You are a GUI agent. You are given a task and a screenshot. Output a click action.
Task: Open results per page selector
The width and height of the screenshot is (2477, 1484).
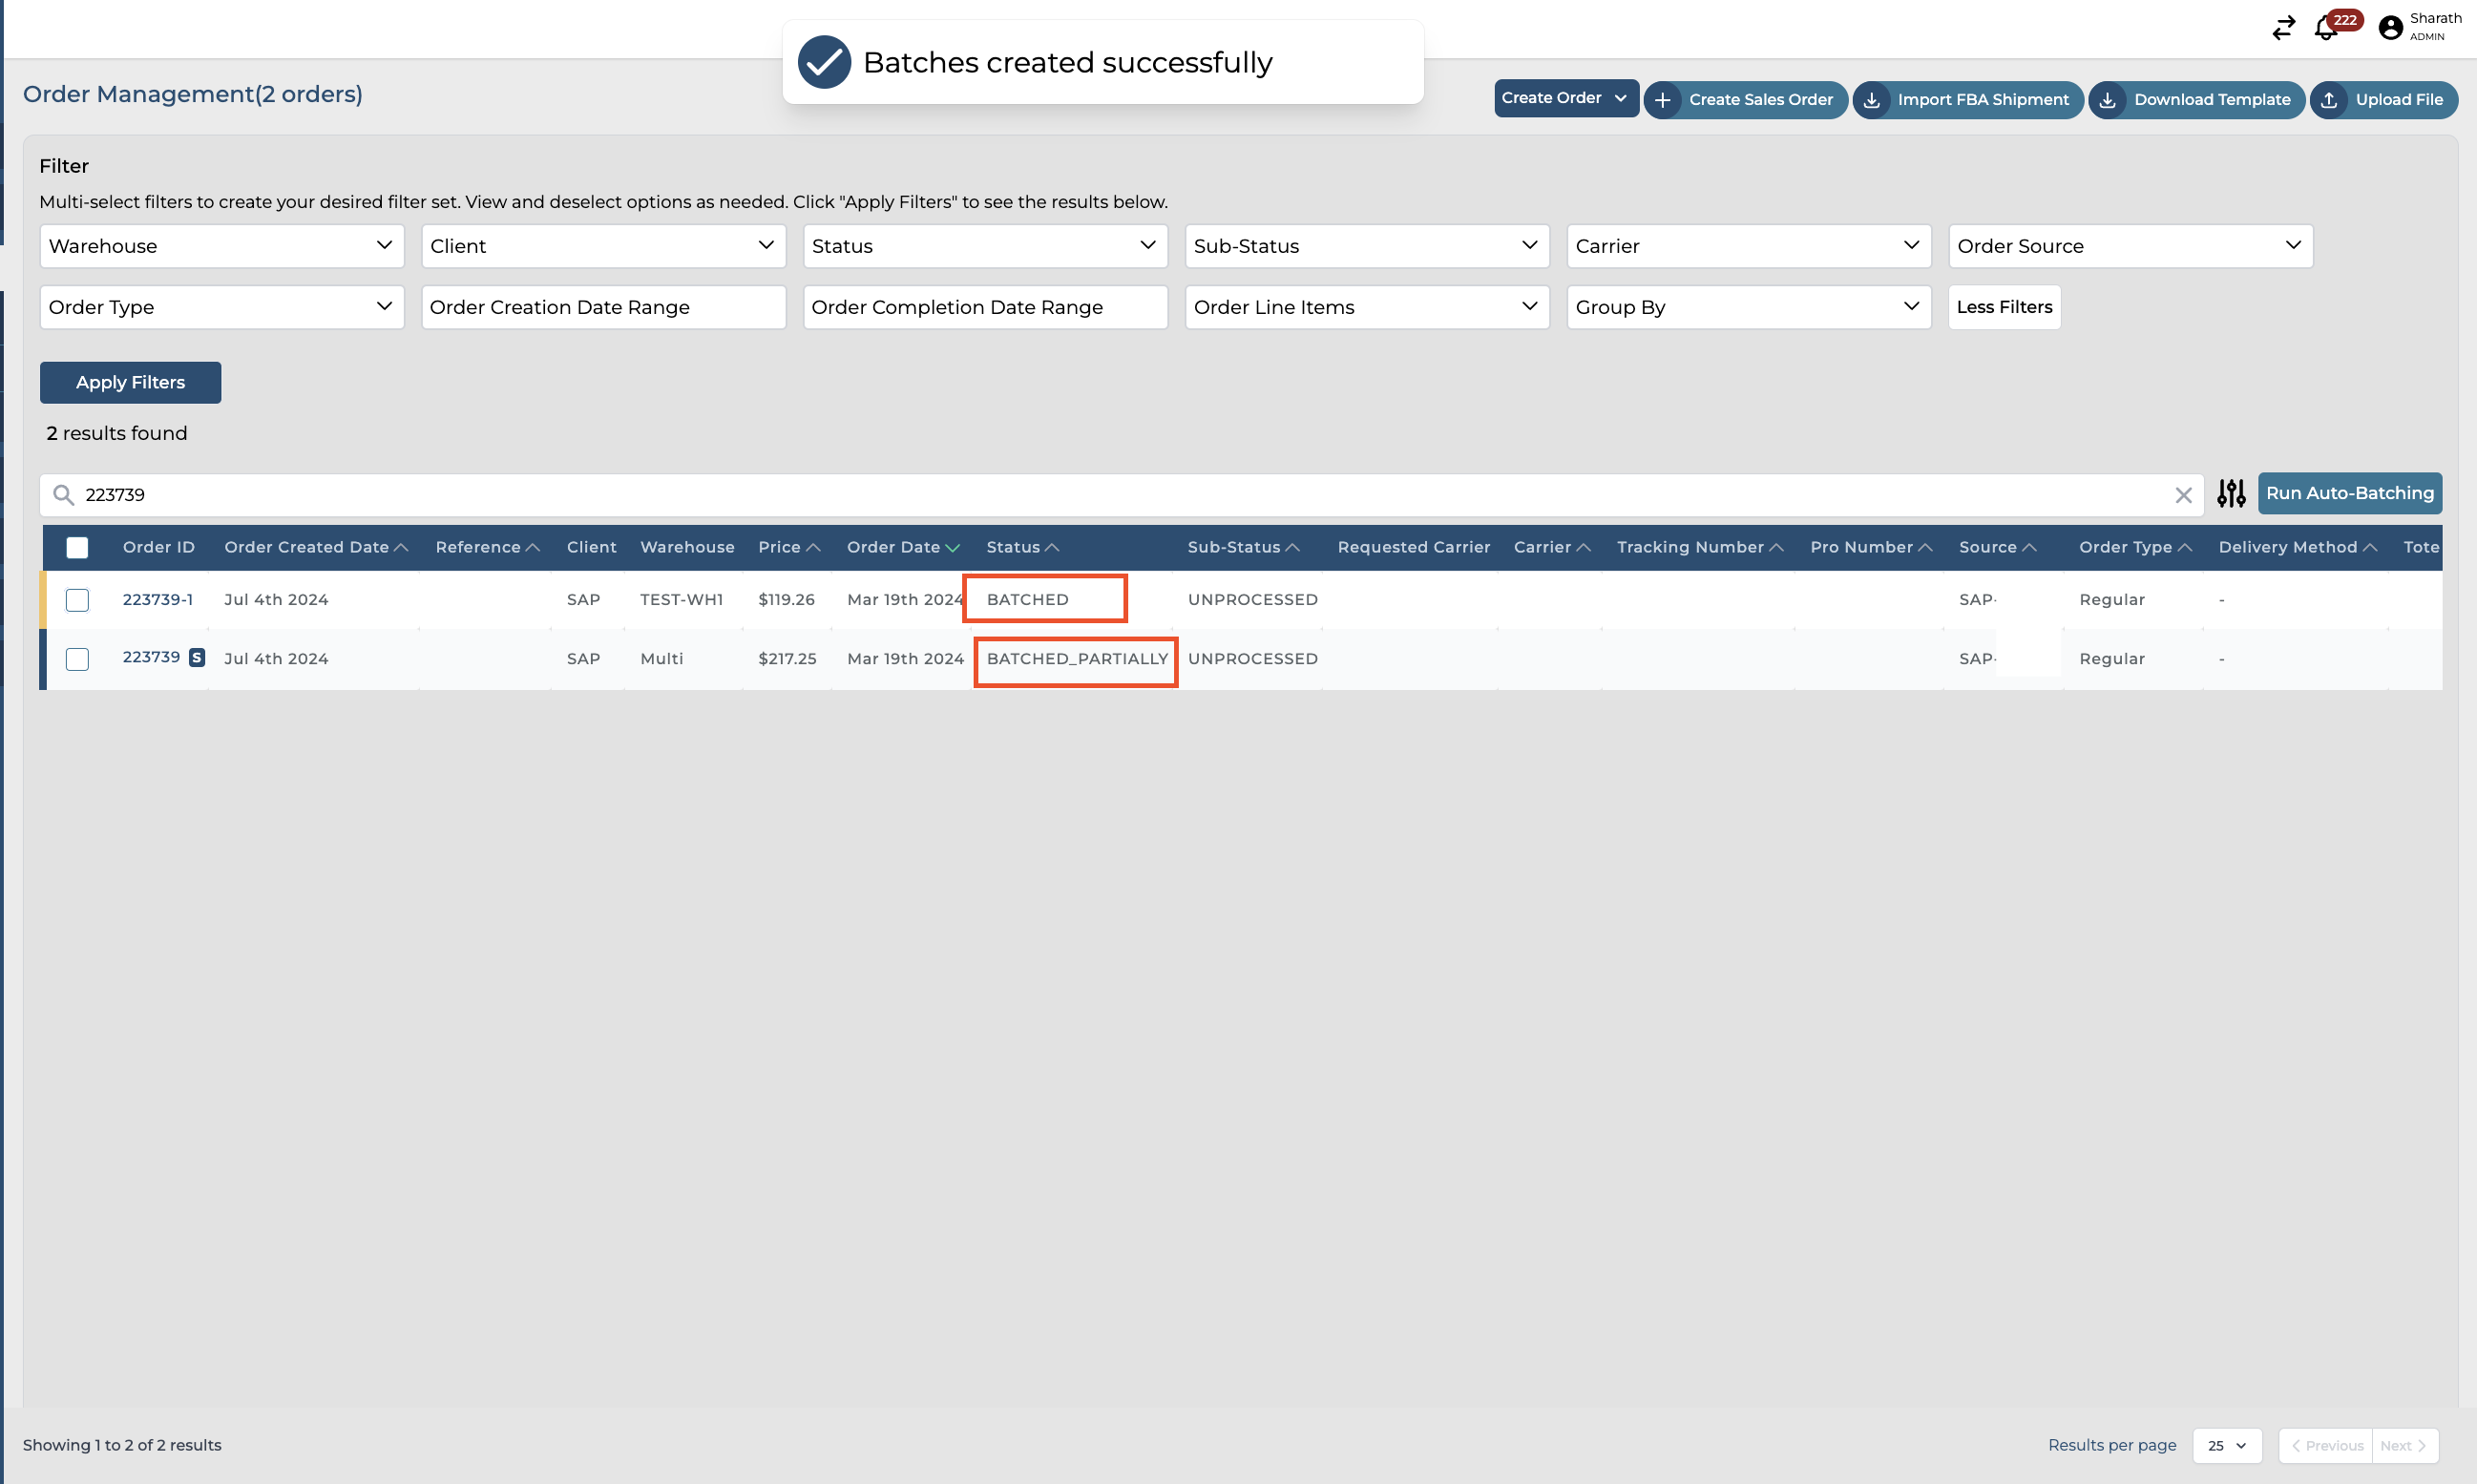point(2226,1445)
